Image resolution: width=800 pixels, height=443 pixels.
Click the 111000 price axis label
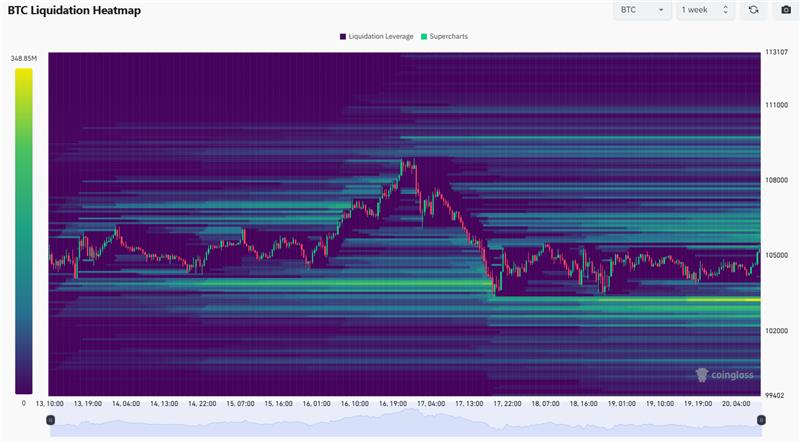pyautogui.click(x=776, y=105)
